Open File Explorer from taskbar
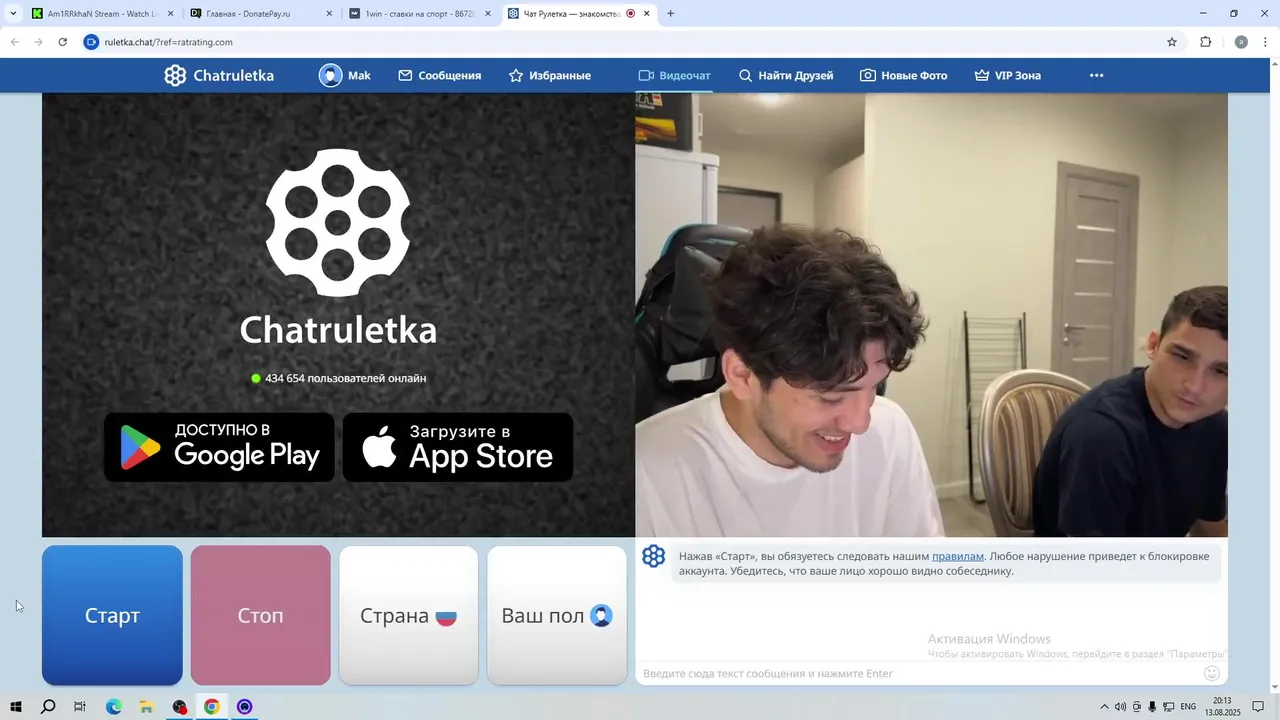Screen dimensions: 1280x720 tap(146, 707)
